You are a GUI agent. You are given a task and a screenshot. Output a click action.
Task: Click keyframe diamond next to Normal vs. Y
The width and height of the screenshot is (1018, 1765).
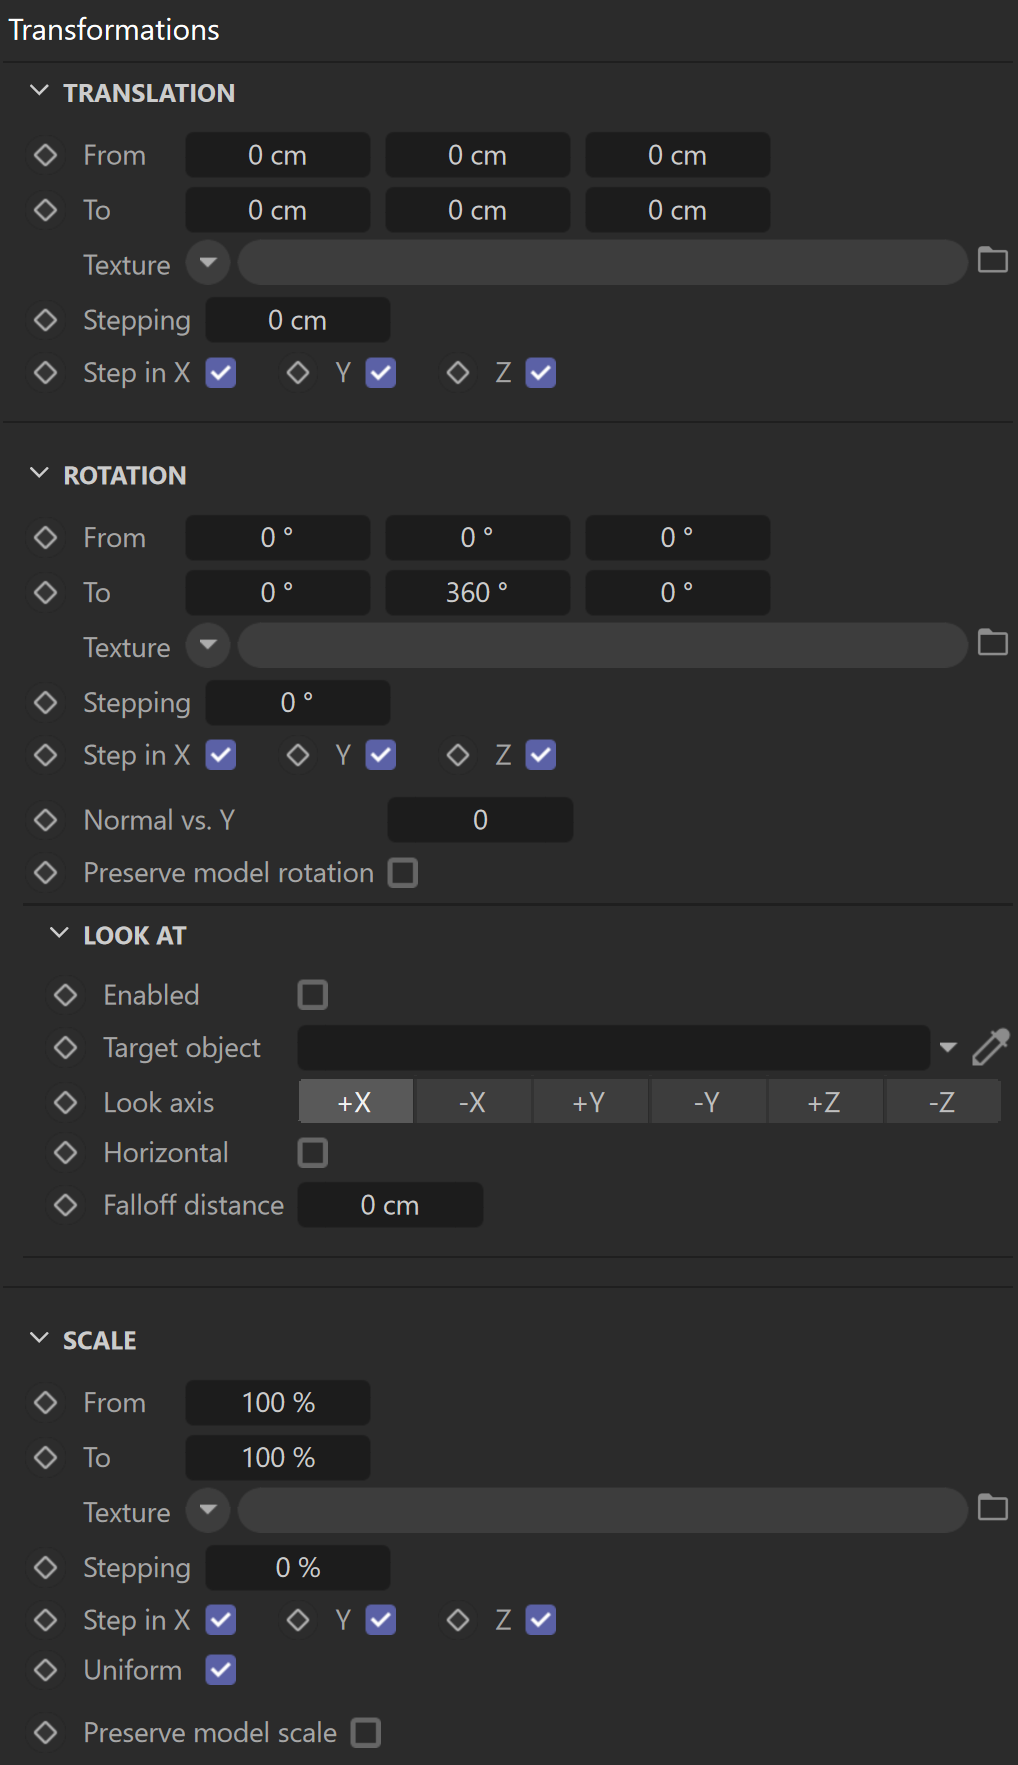46,820
